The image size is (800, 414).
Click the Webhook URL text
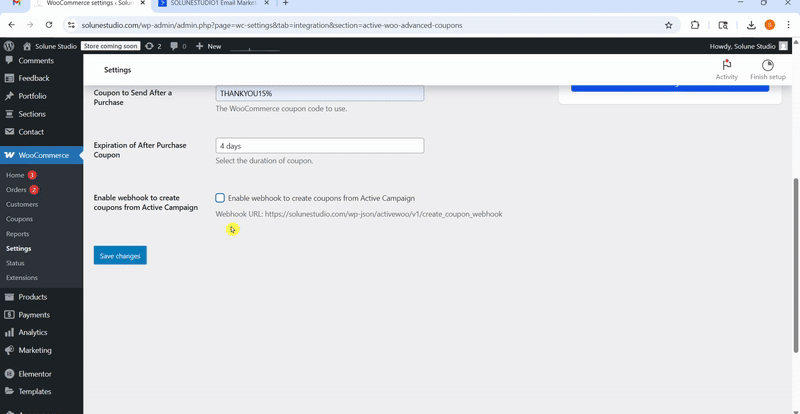[359, 214]
